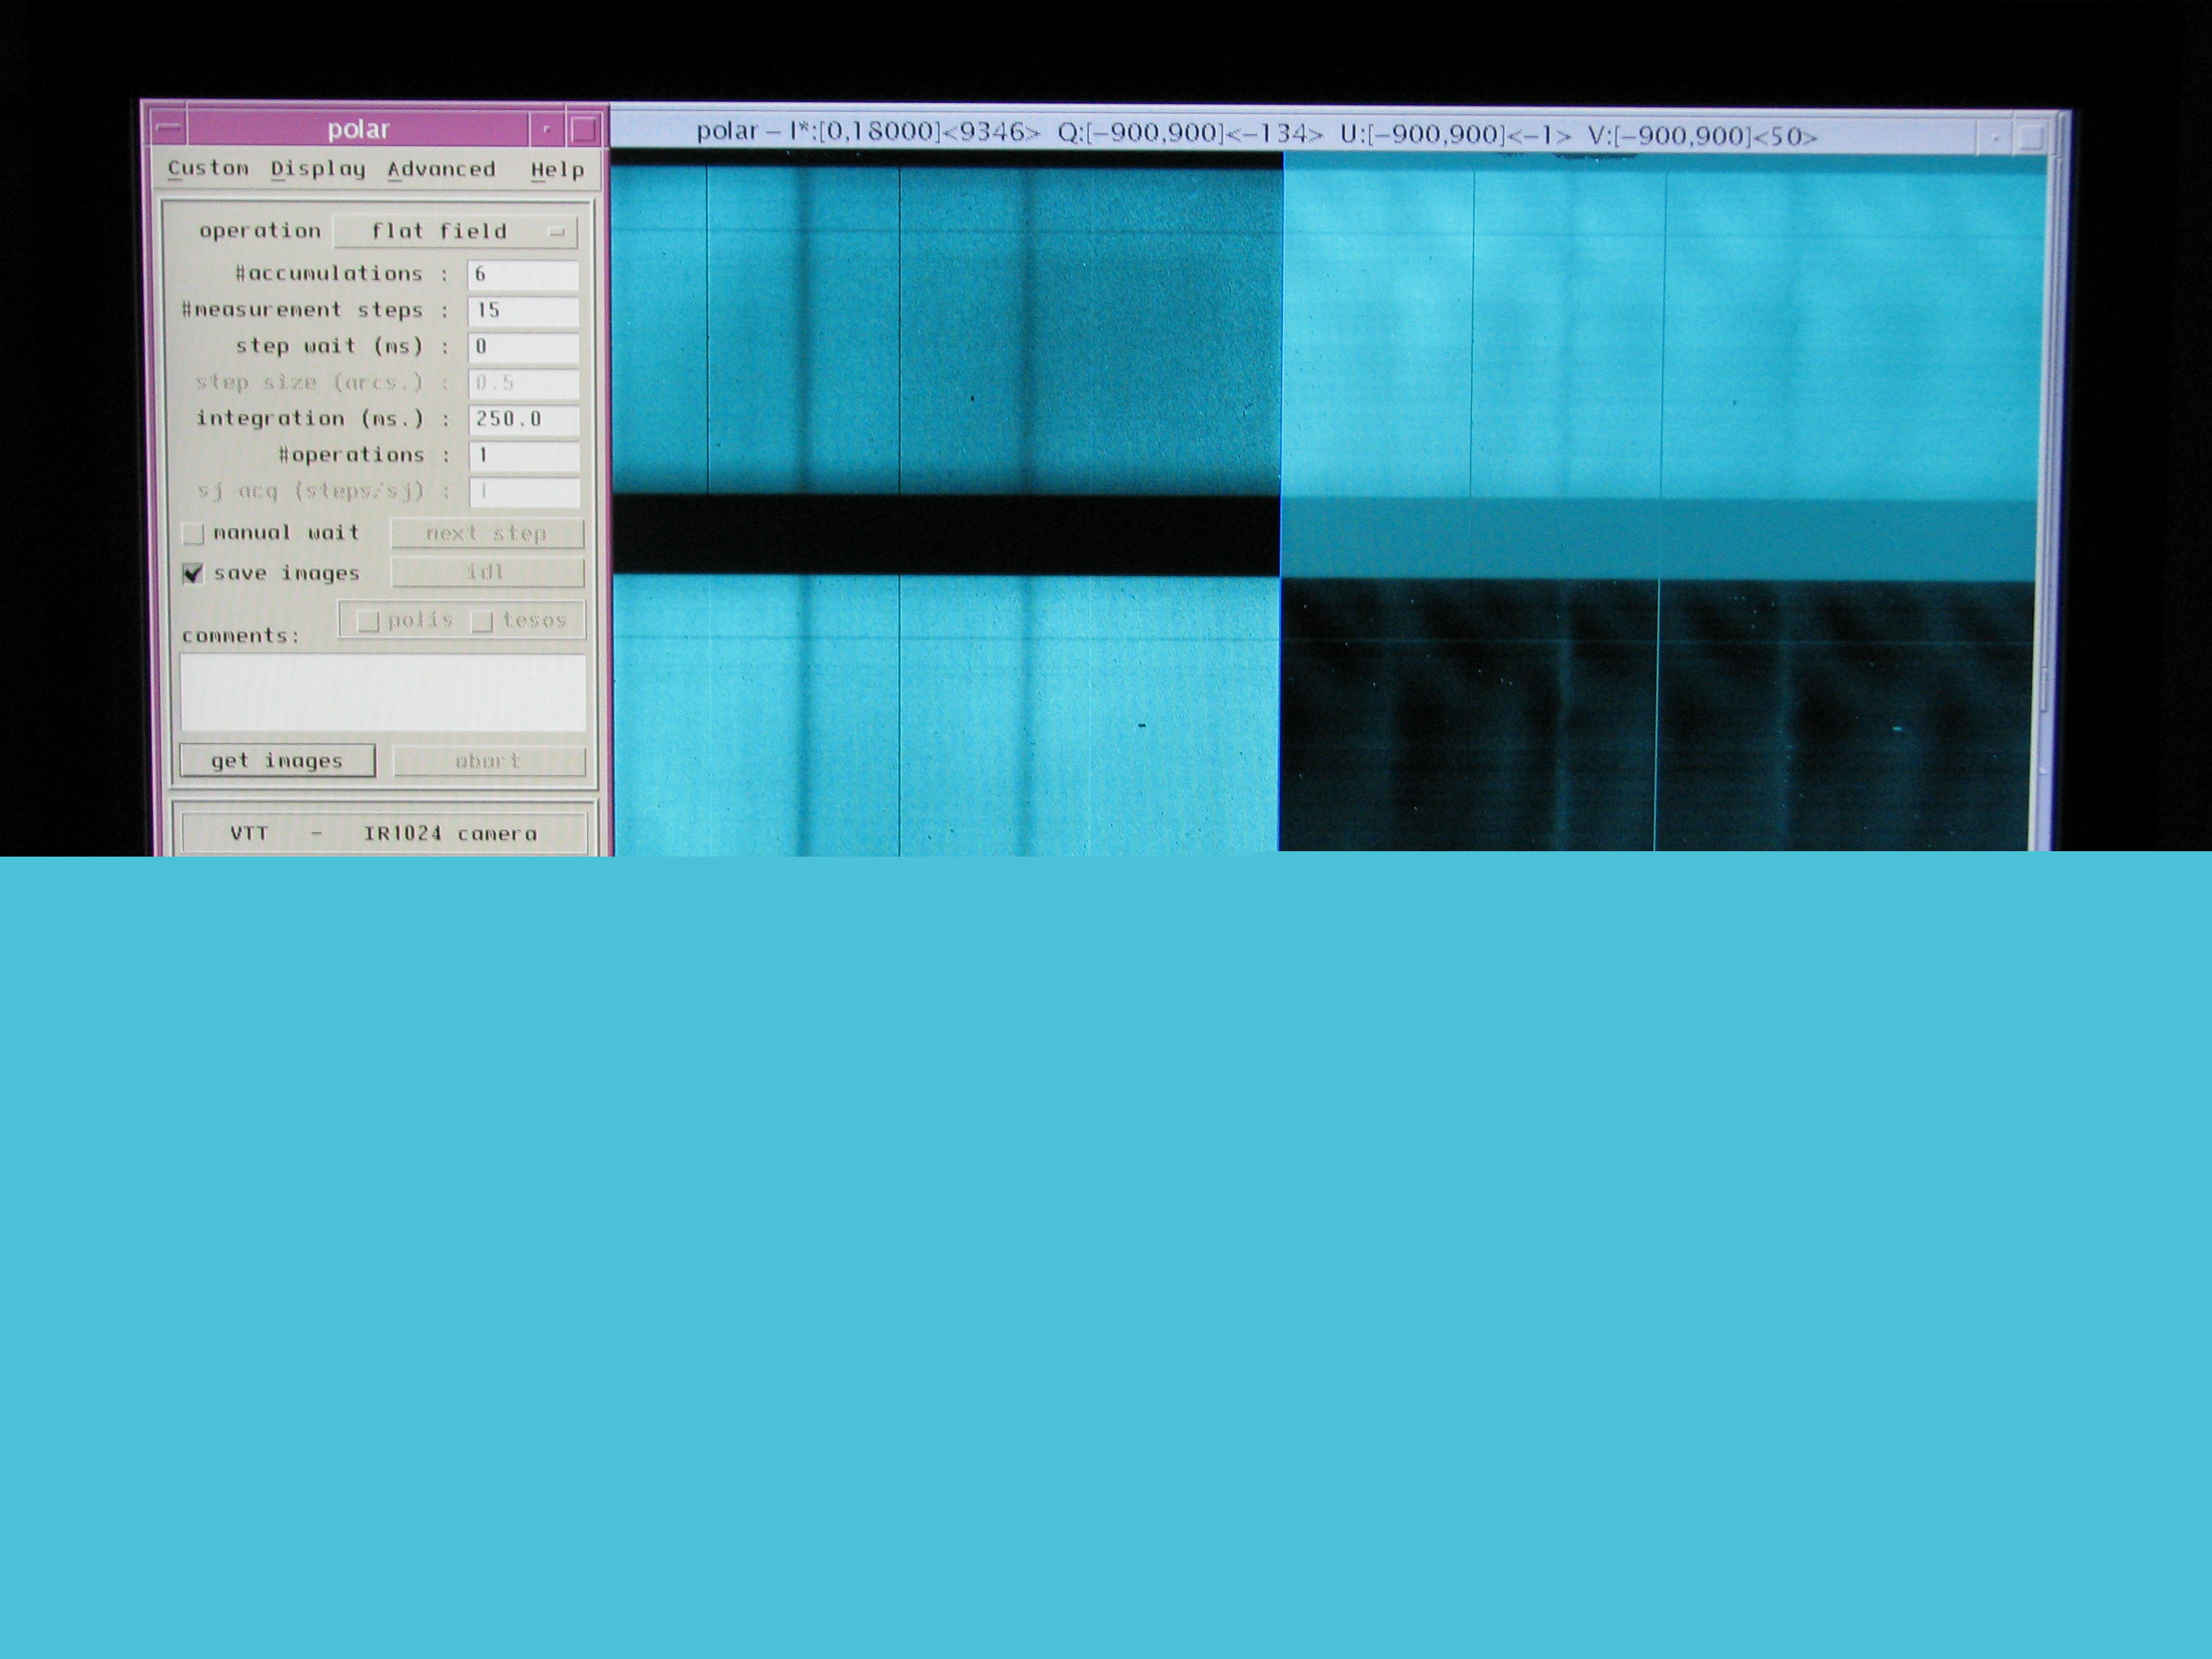The height and width of the screenshot is (1659, 2212).
Task: Click the #accumulations input field
Action: 523,274
